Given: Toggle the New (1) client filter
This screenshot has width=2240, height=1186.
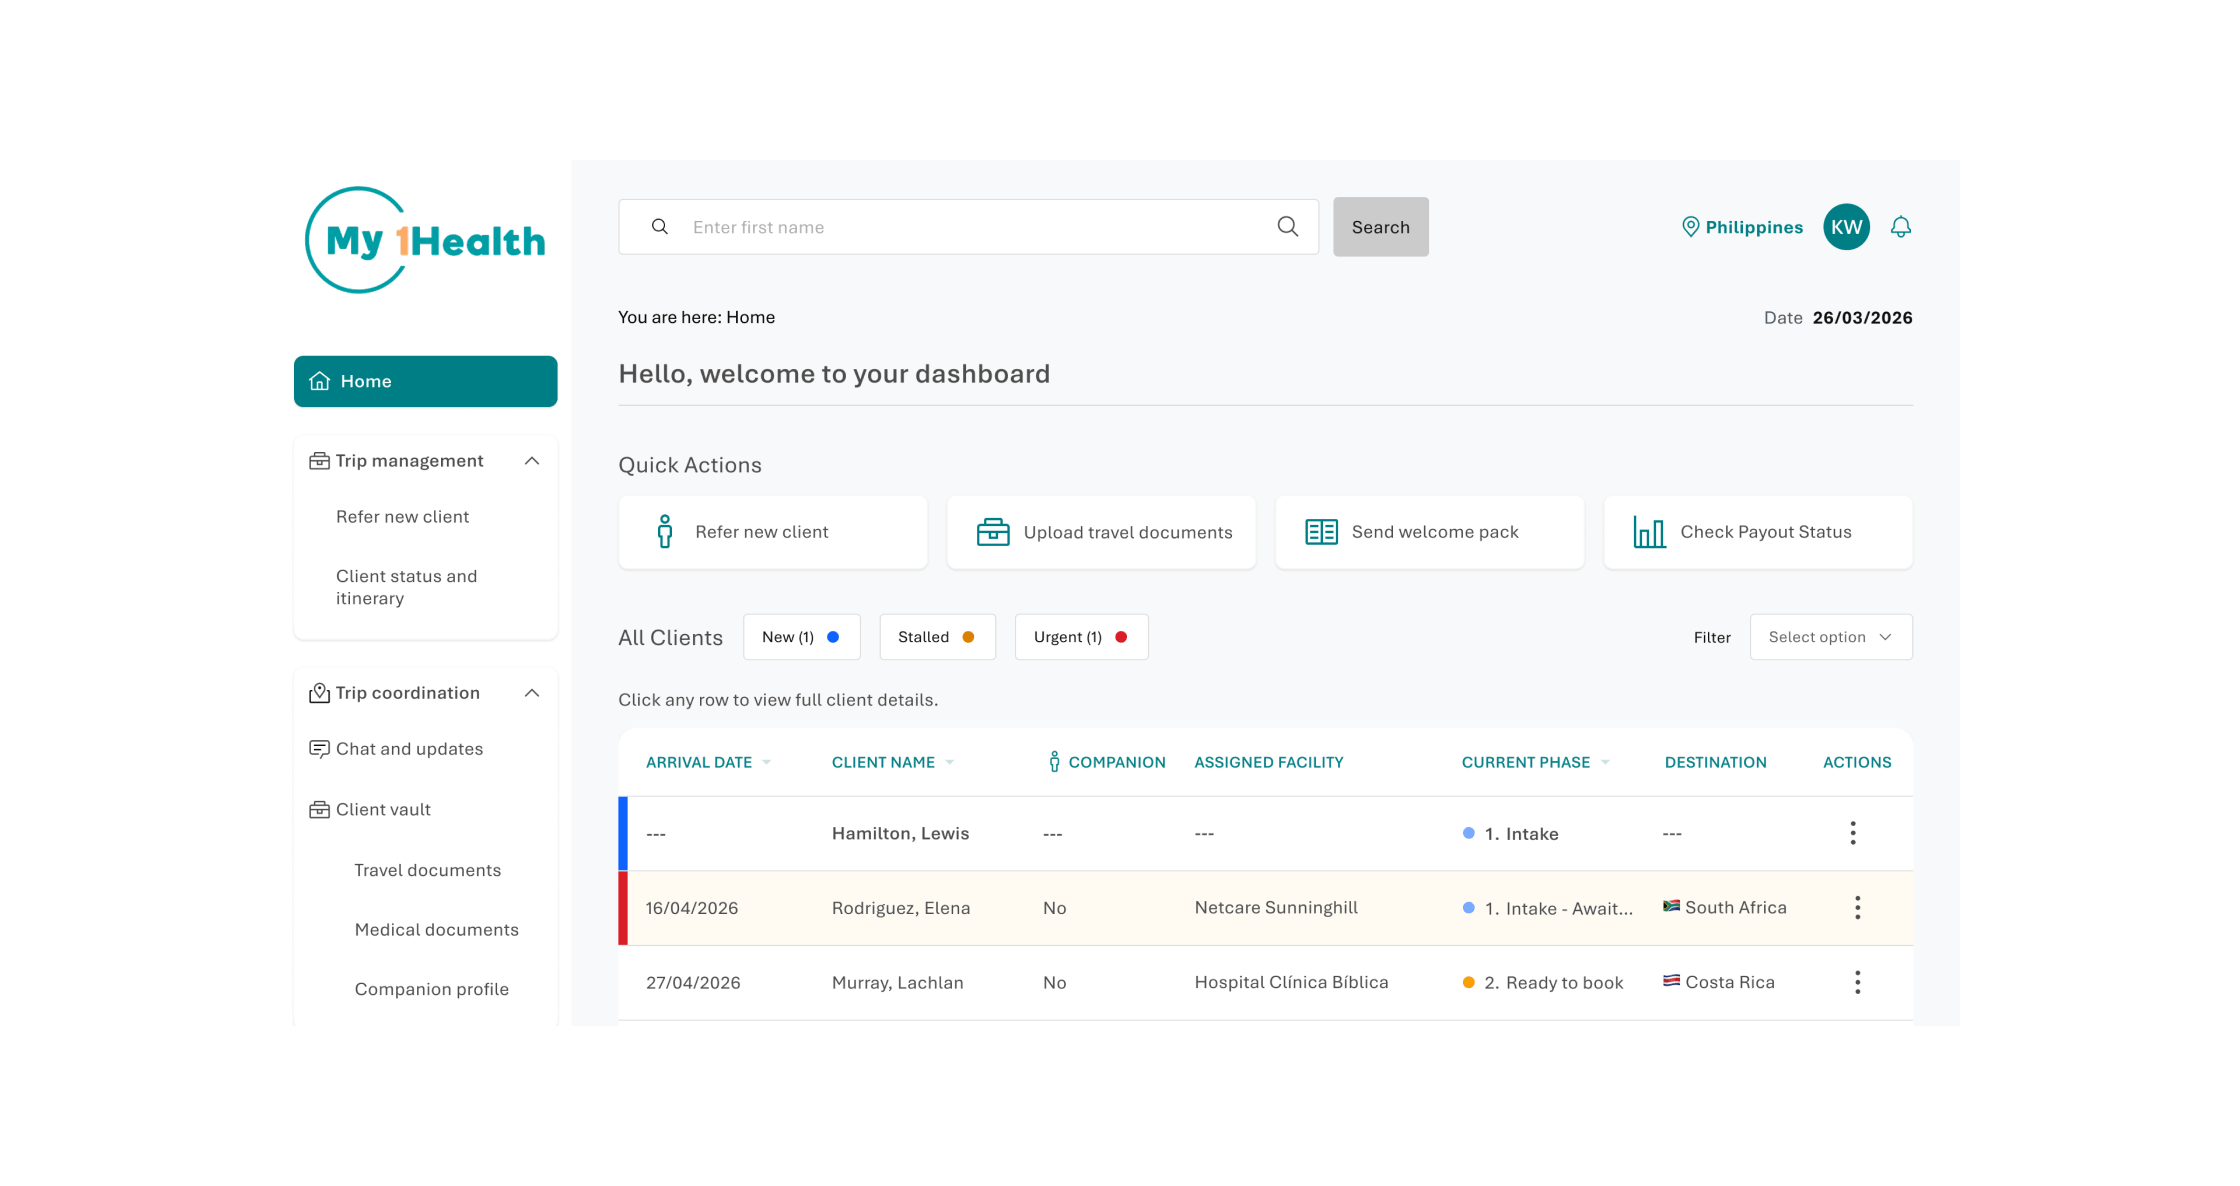Looking at the screenshot, I should coord(801,637).
